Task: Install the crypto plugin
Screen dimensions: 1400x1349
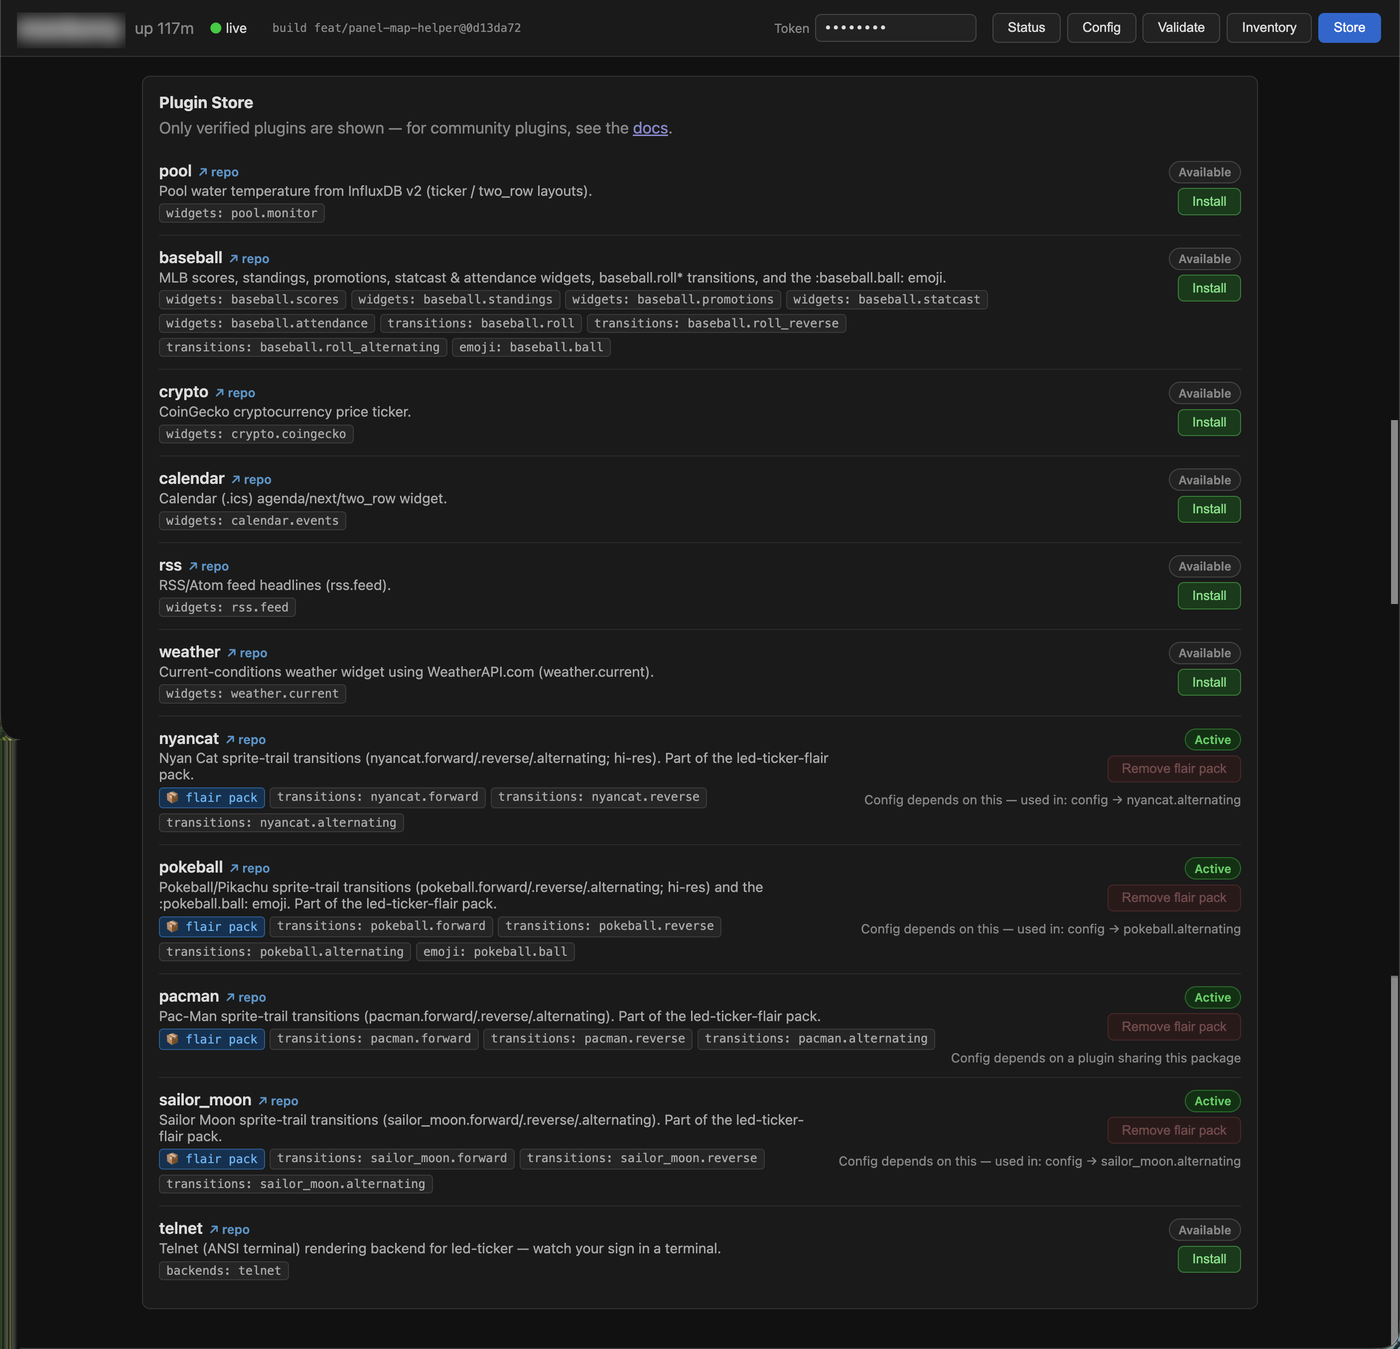Action: [1209, 422]
